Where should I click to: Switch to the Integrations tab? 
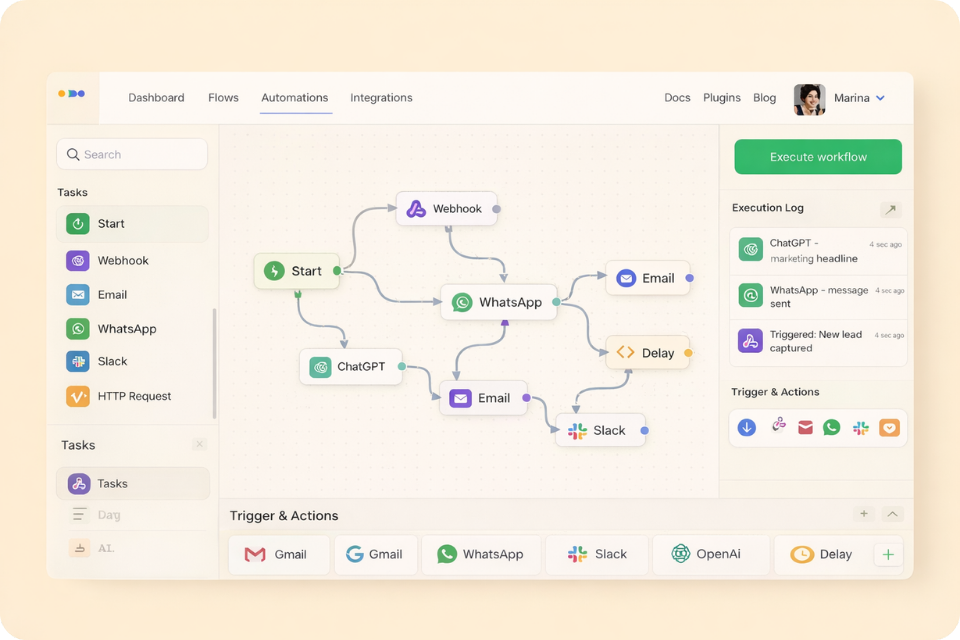[x=381, y=98]
